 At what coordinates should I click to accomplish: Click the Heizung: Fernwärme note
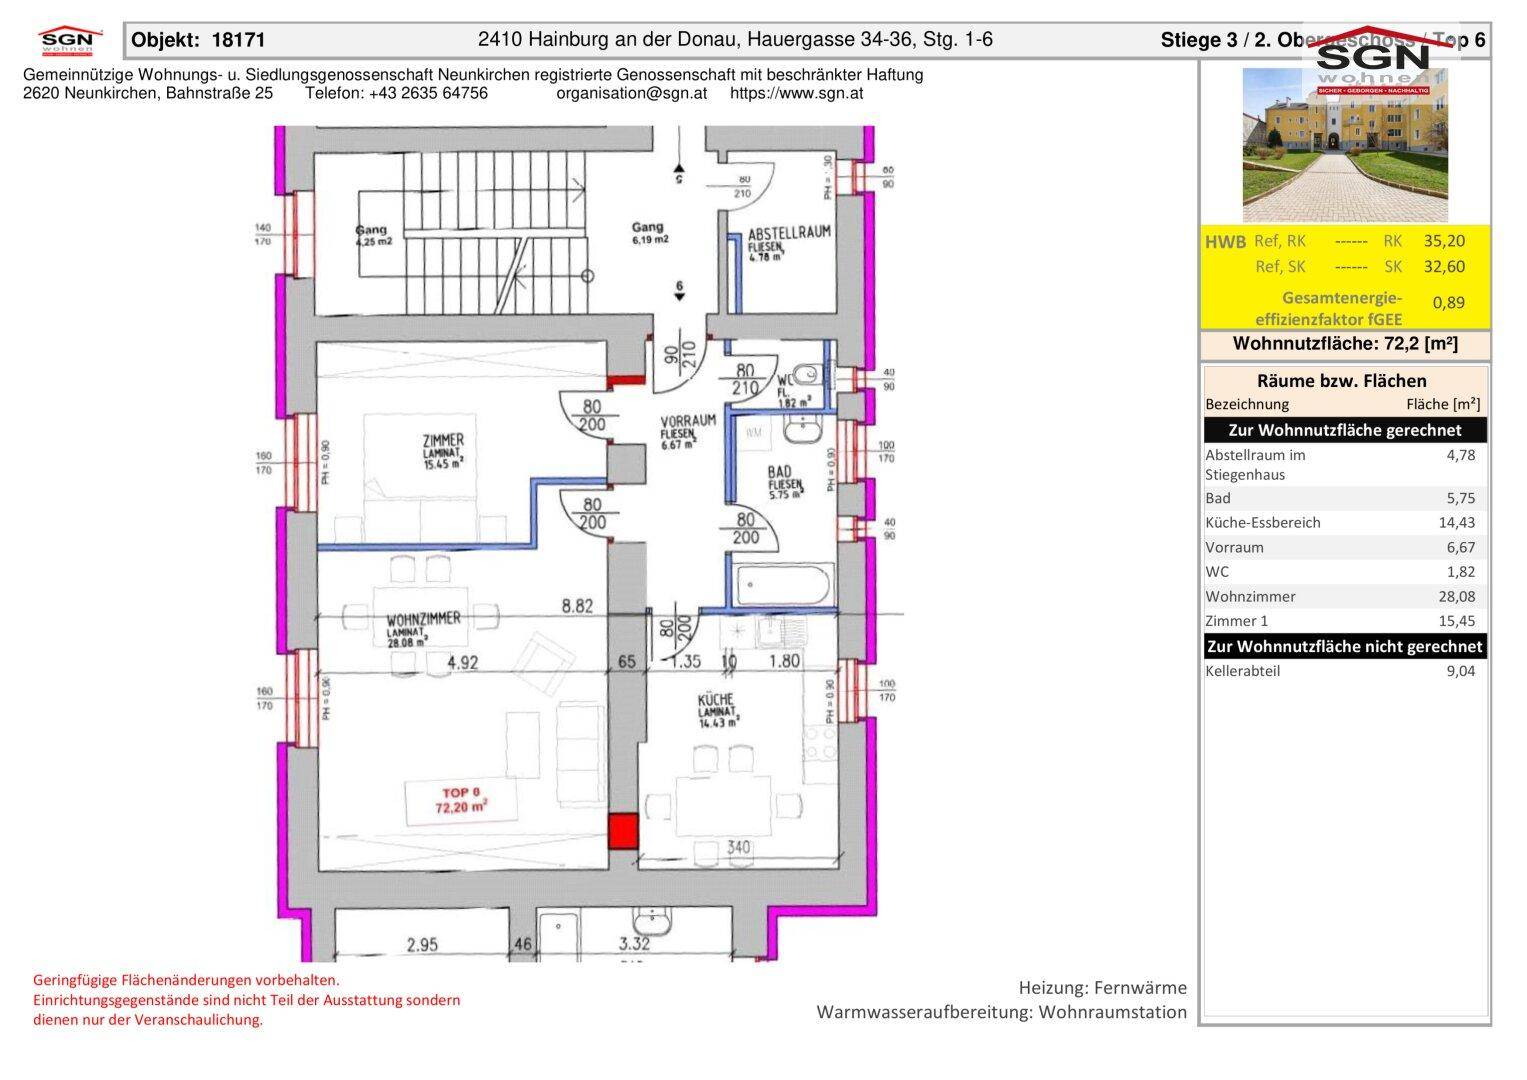coord(1102,987)
